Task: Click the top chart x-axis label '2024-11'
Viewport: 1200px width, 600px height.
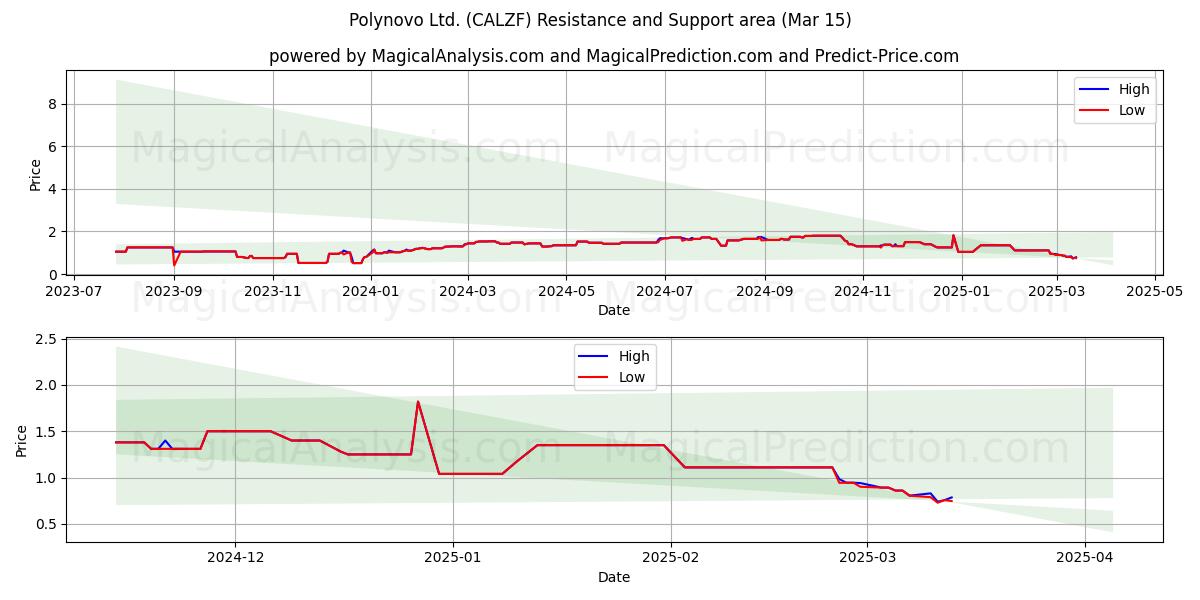Action: pos(862,292)
